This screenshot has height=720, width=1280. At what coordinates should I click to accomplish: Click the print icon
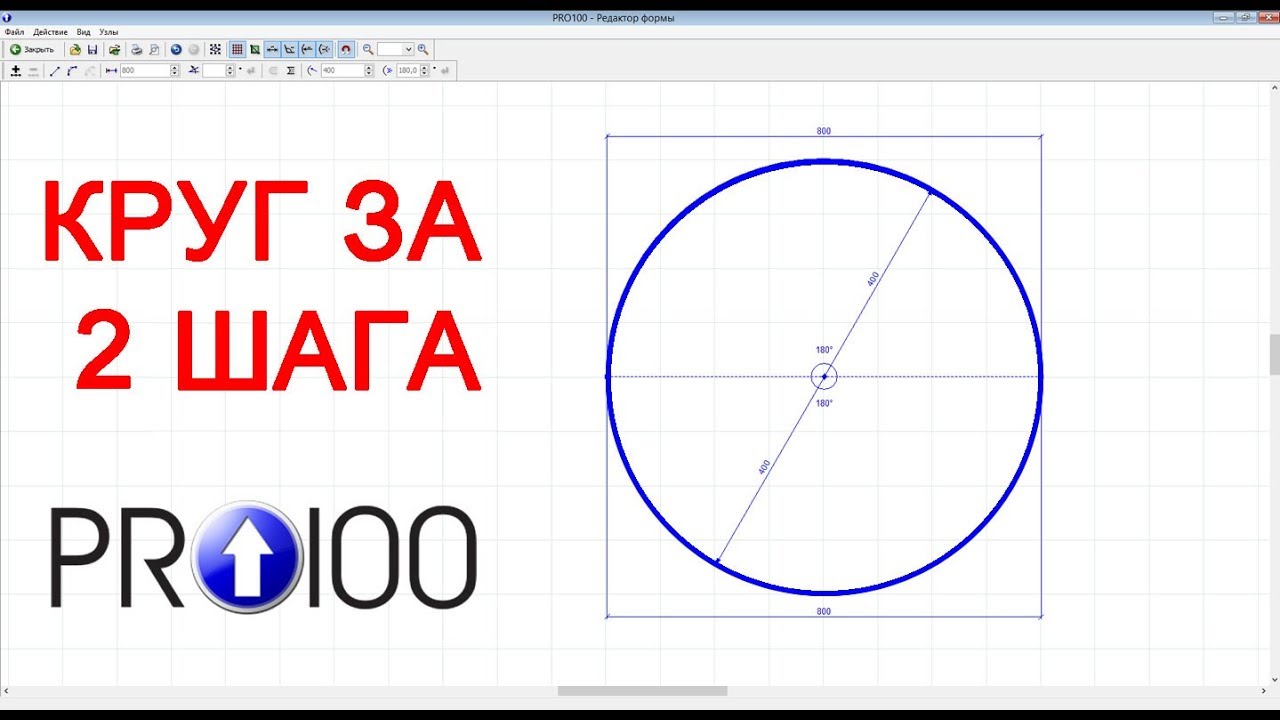(136, 49)
